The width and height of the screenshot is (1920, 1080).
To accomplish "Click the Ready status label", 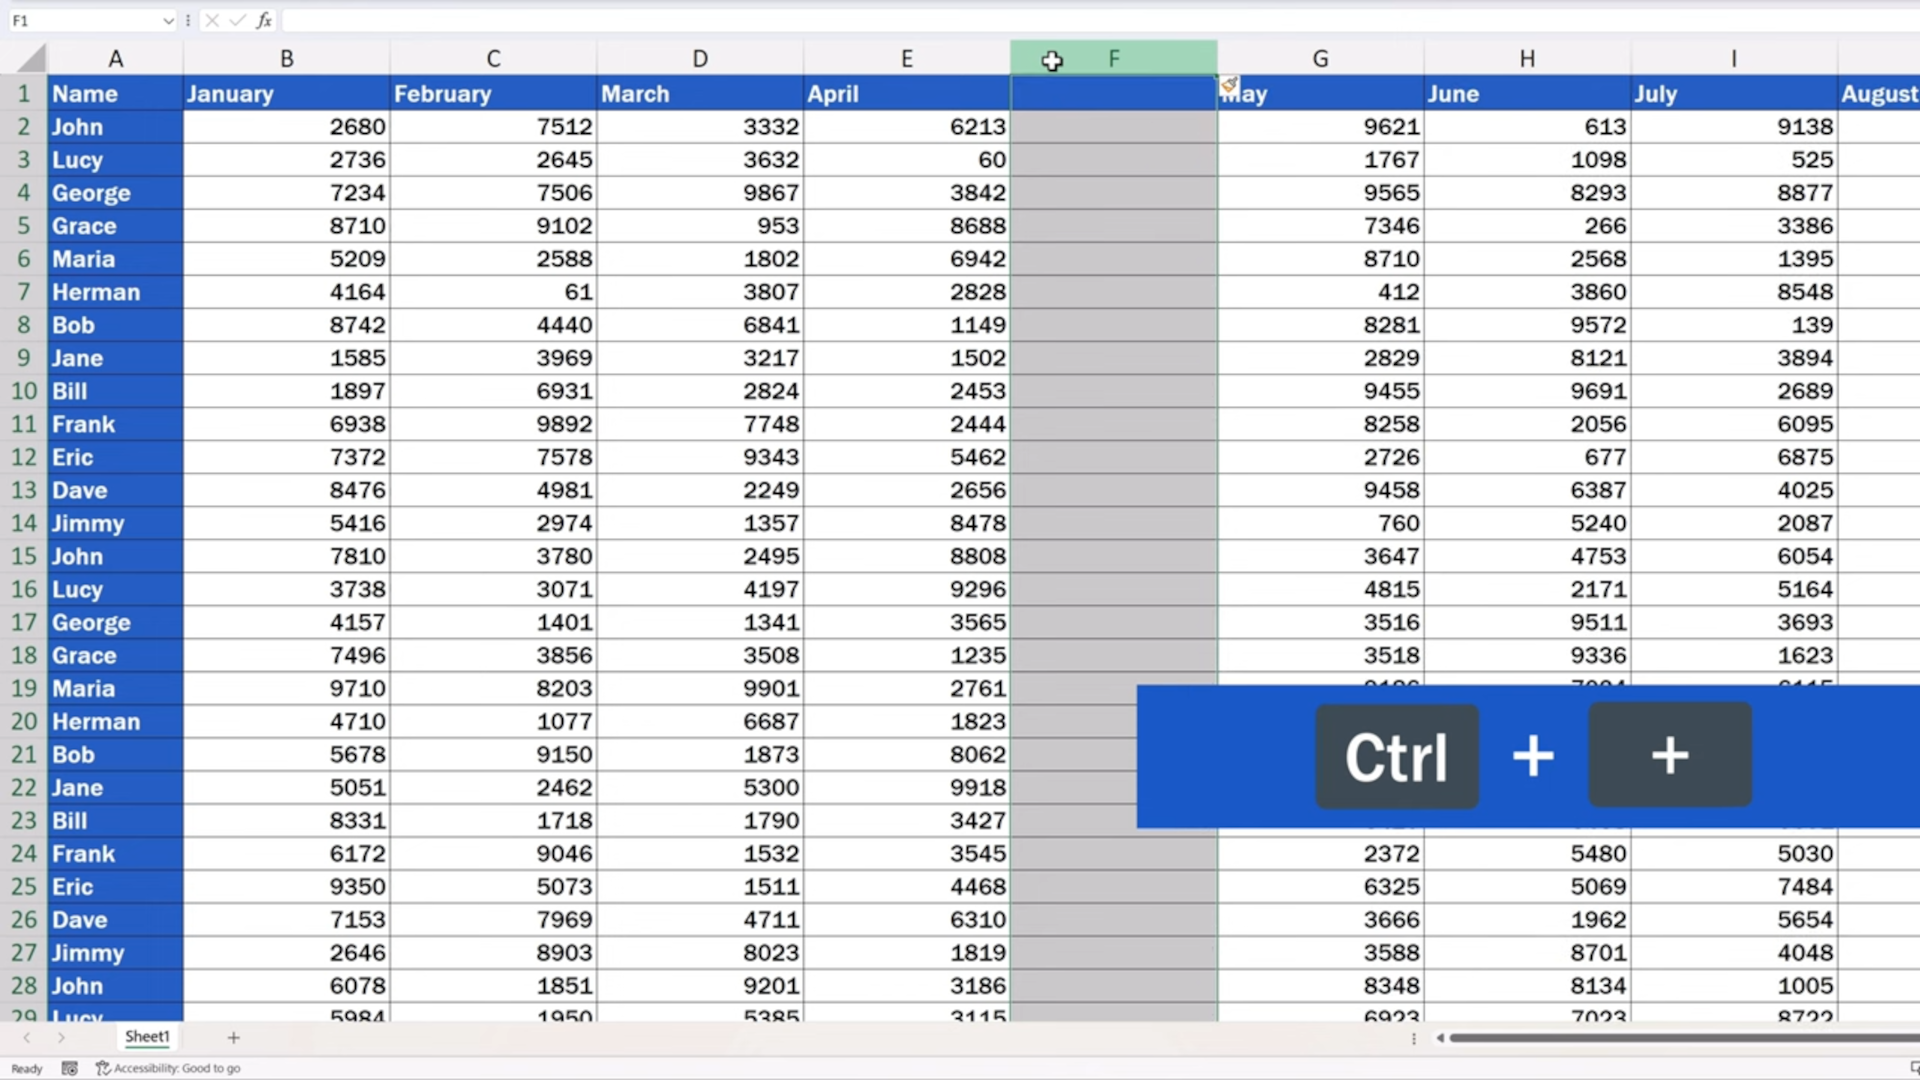I will point(25,1068).
